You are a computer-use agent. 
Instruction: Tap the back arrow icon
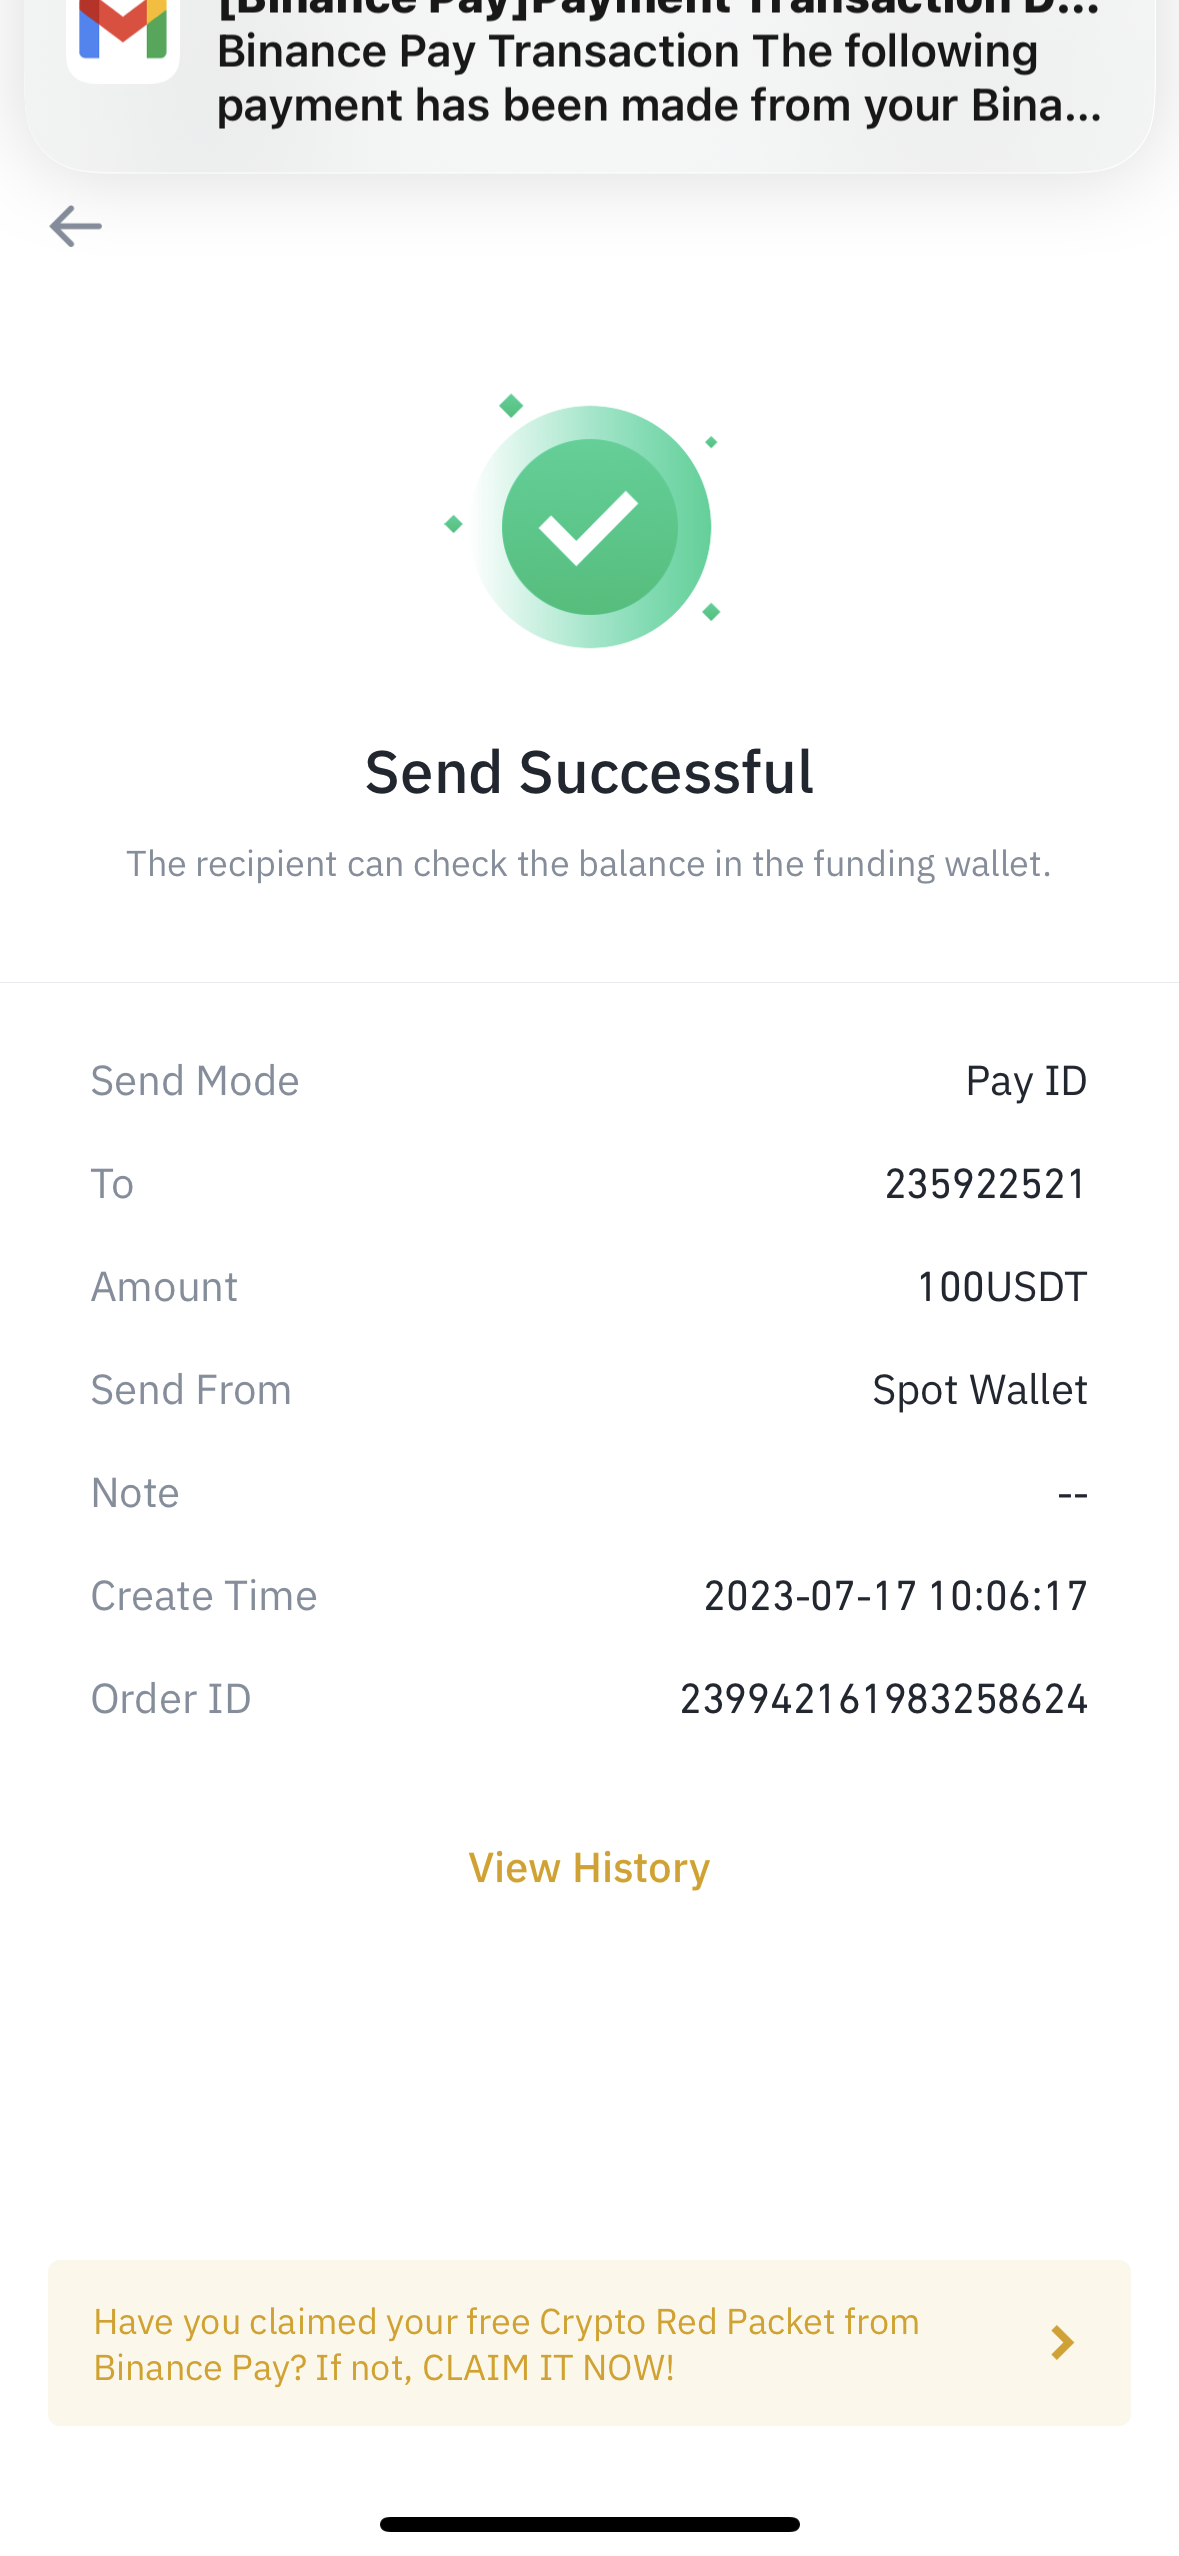click(76, 227)
